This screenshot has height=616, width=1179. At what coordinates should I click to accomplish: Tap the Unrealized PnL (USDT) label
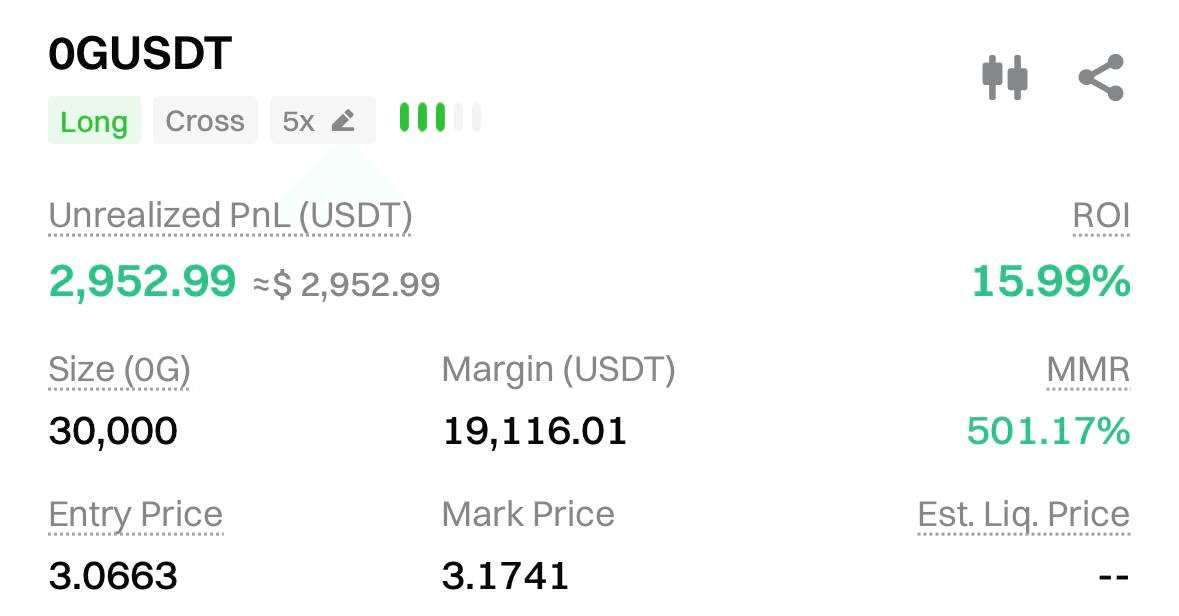click(x=230, y=216)
